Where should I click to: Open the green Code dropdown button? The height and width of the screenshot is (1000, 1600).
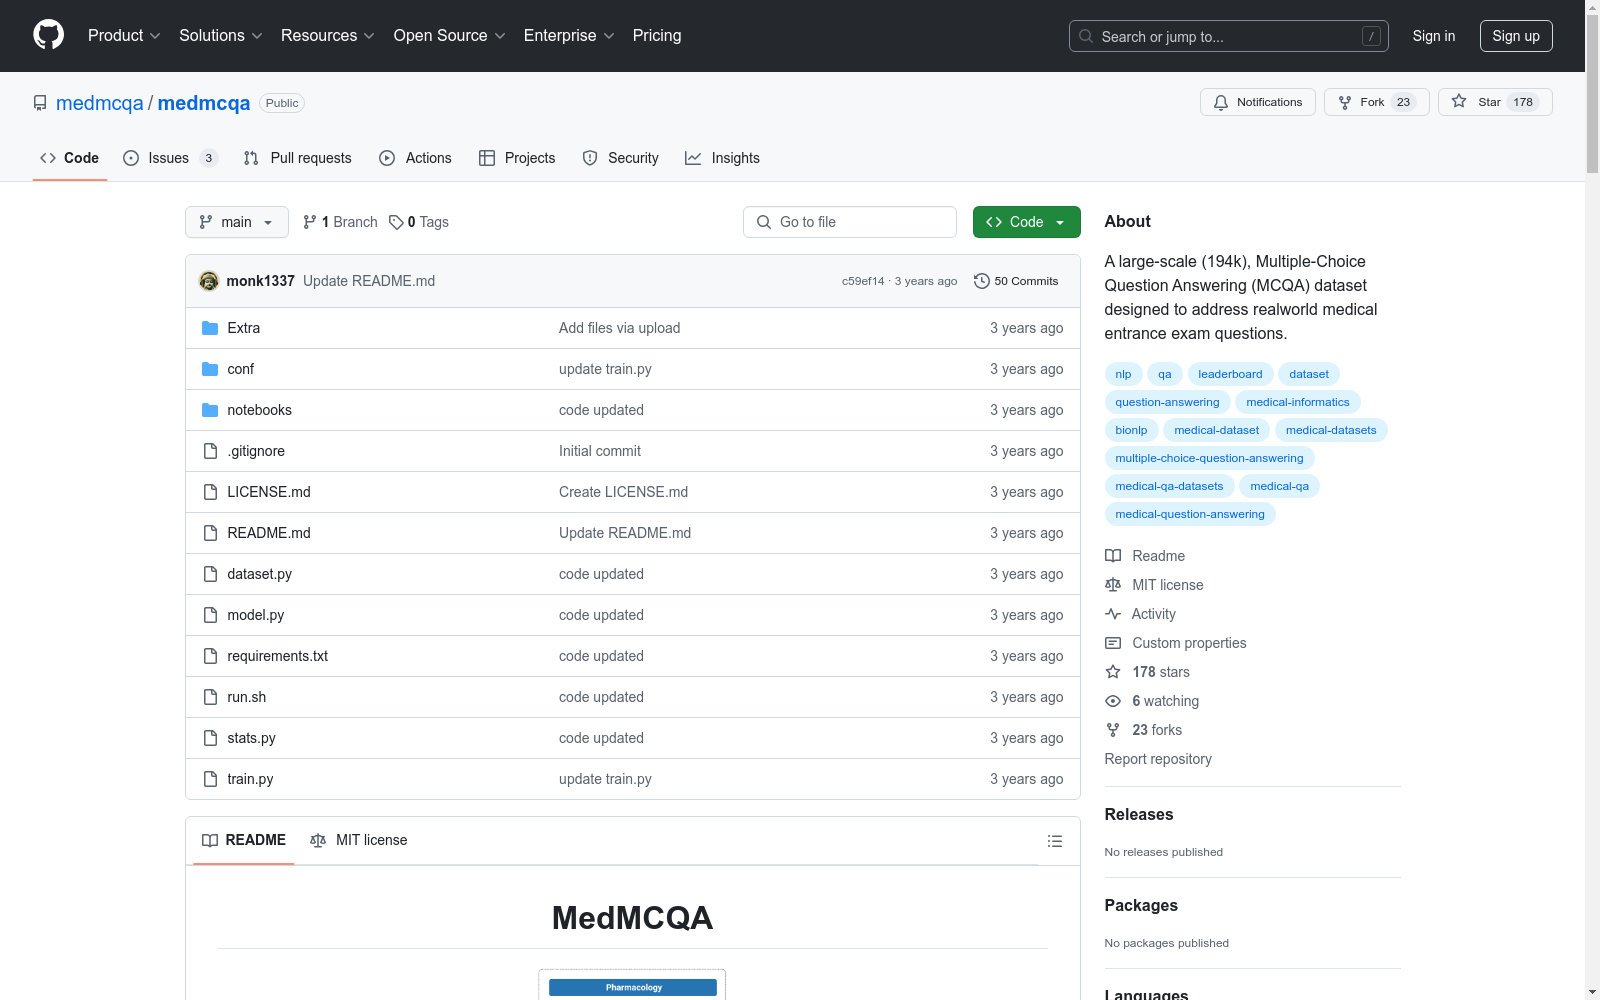[1026, 222]
